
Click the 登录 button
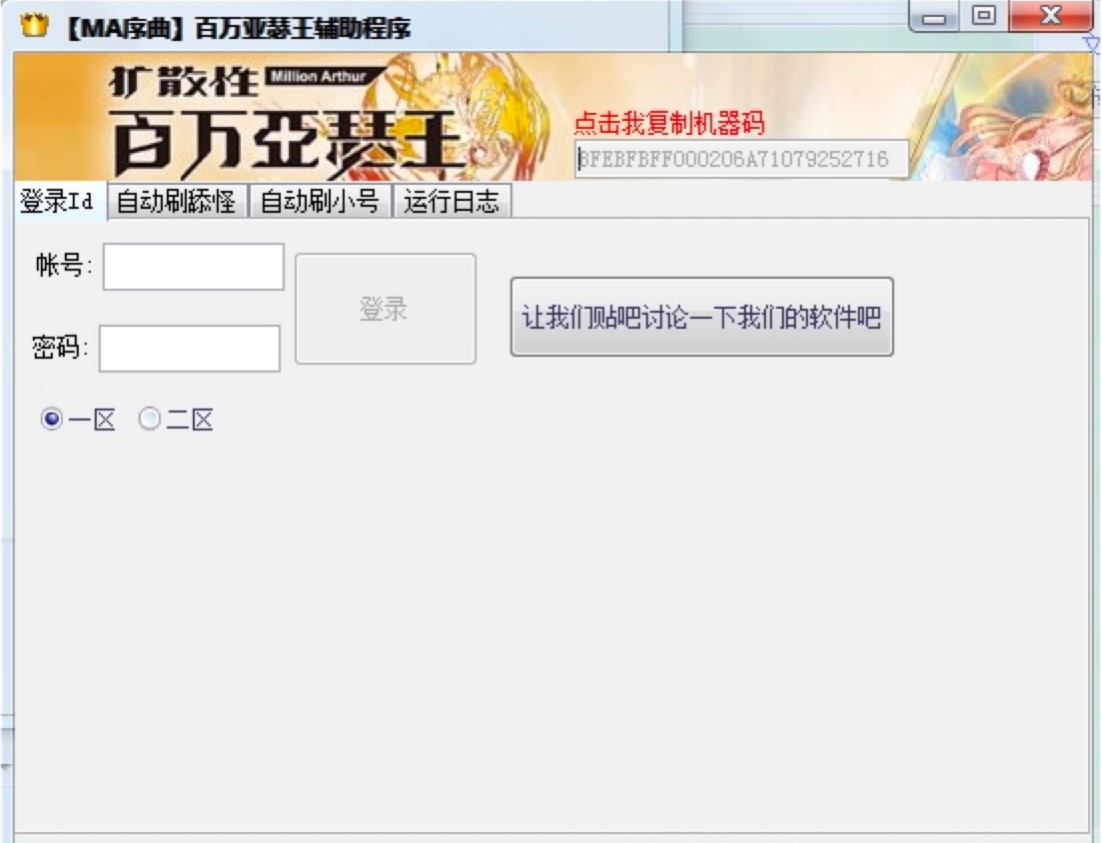pyautogui.click(x=385, y=309)
